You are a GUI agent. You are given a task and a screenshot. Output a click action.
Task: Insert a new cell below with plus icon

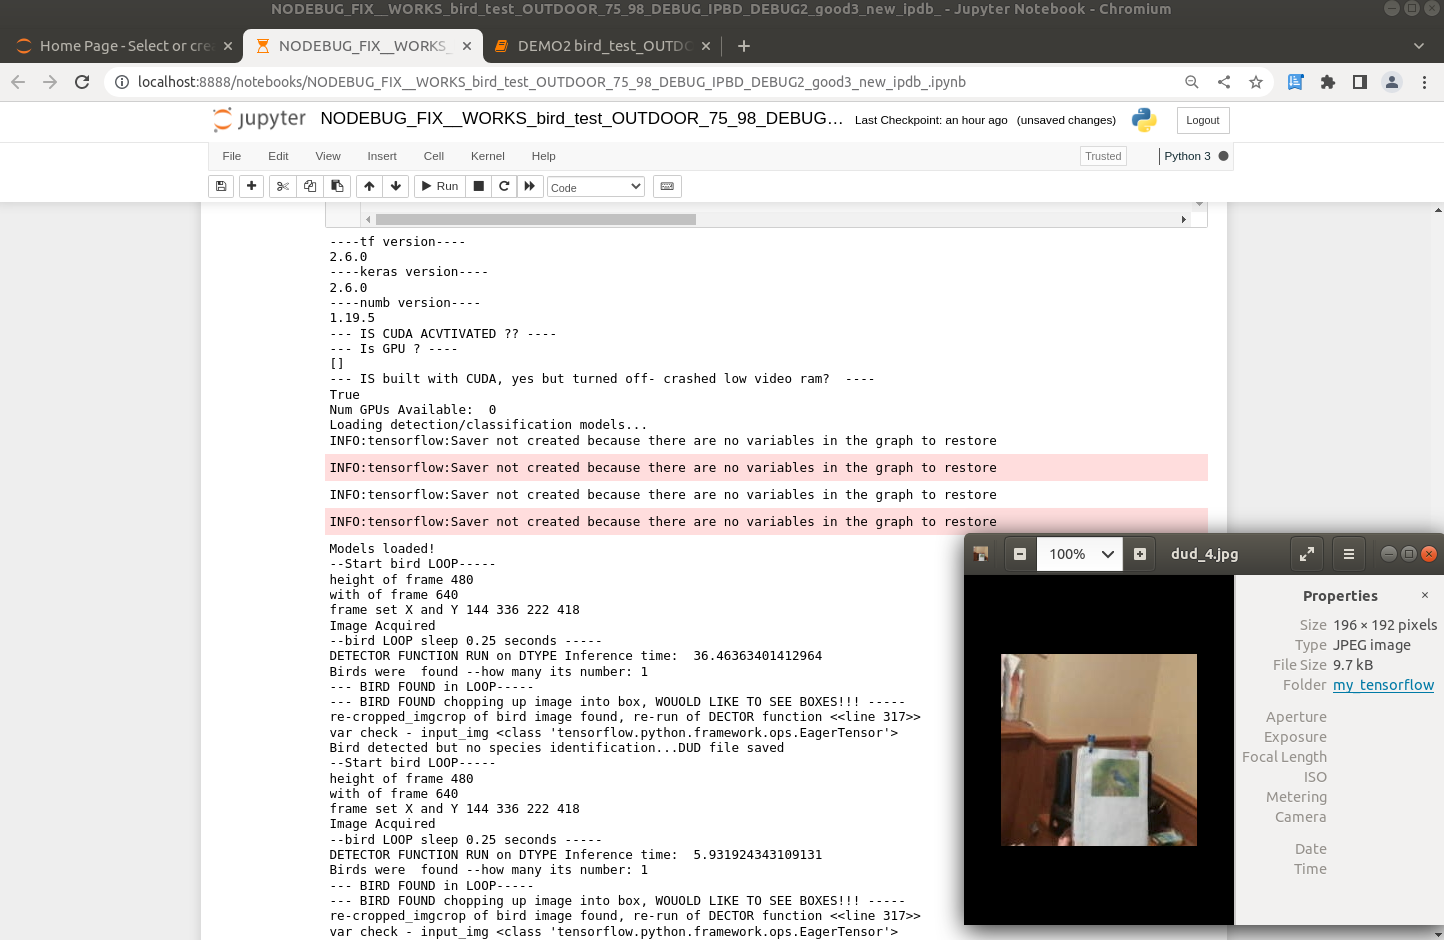click(252, 186)
